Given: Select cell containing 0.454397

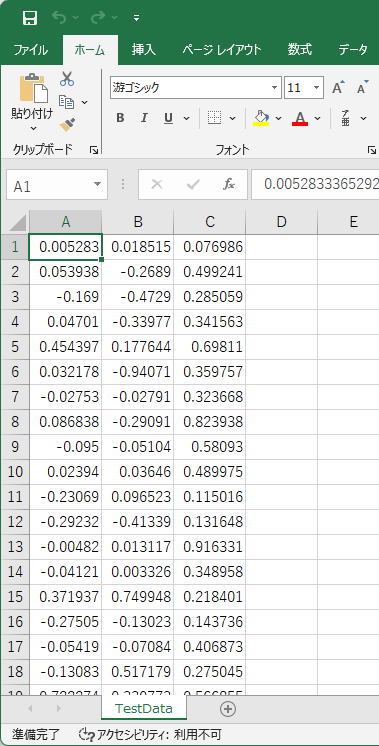Looking at the screenshot, I should 66,347.
